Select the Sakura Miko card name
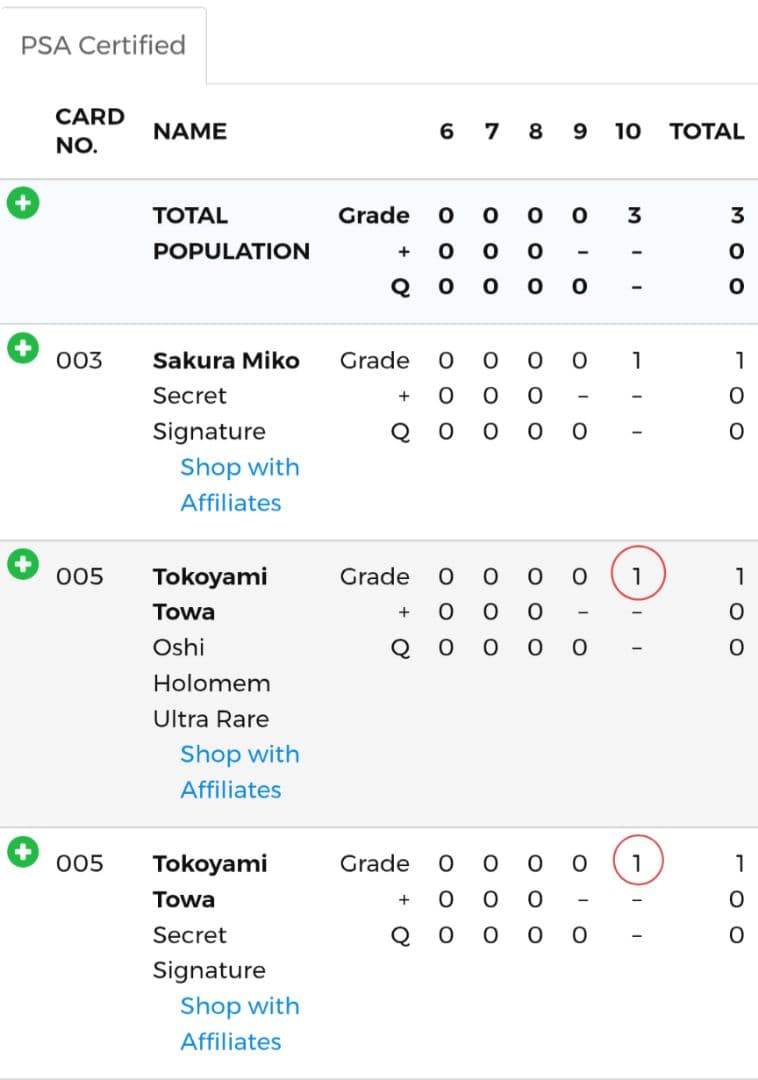This screenshot has width=758, height=1080. tap(226, 361)
